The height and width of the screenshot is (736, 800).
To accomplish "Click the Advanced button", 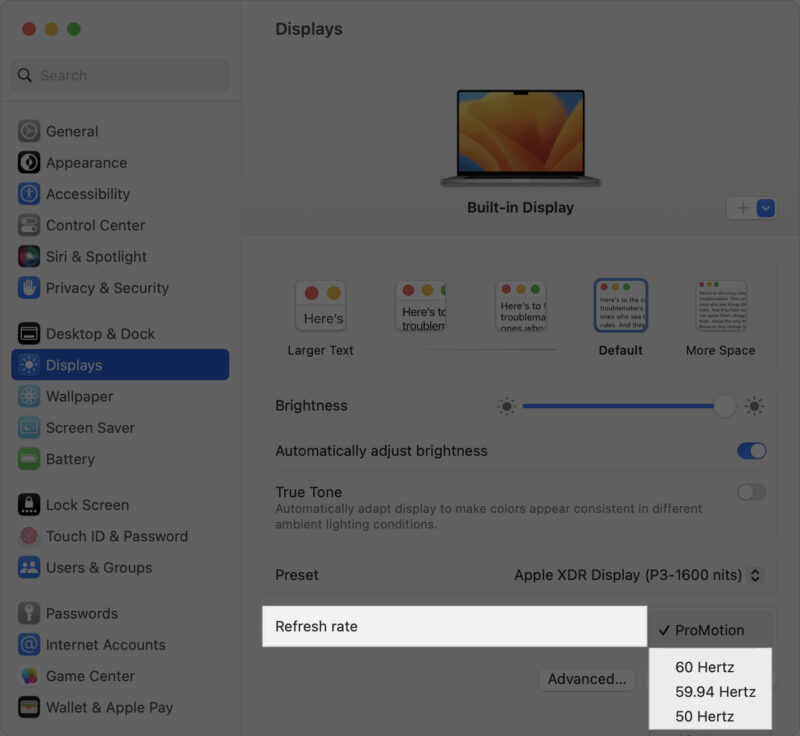I will (x=585, y=679).
